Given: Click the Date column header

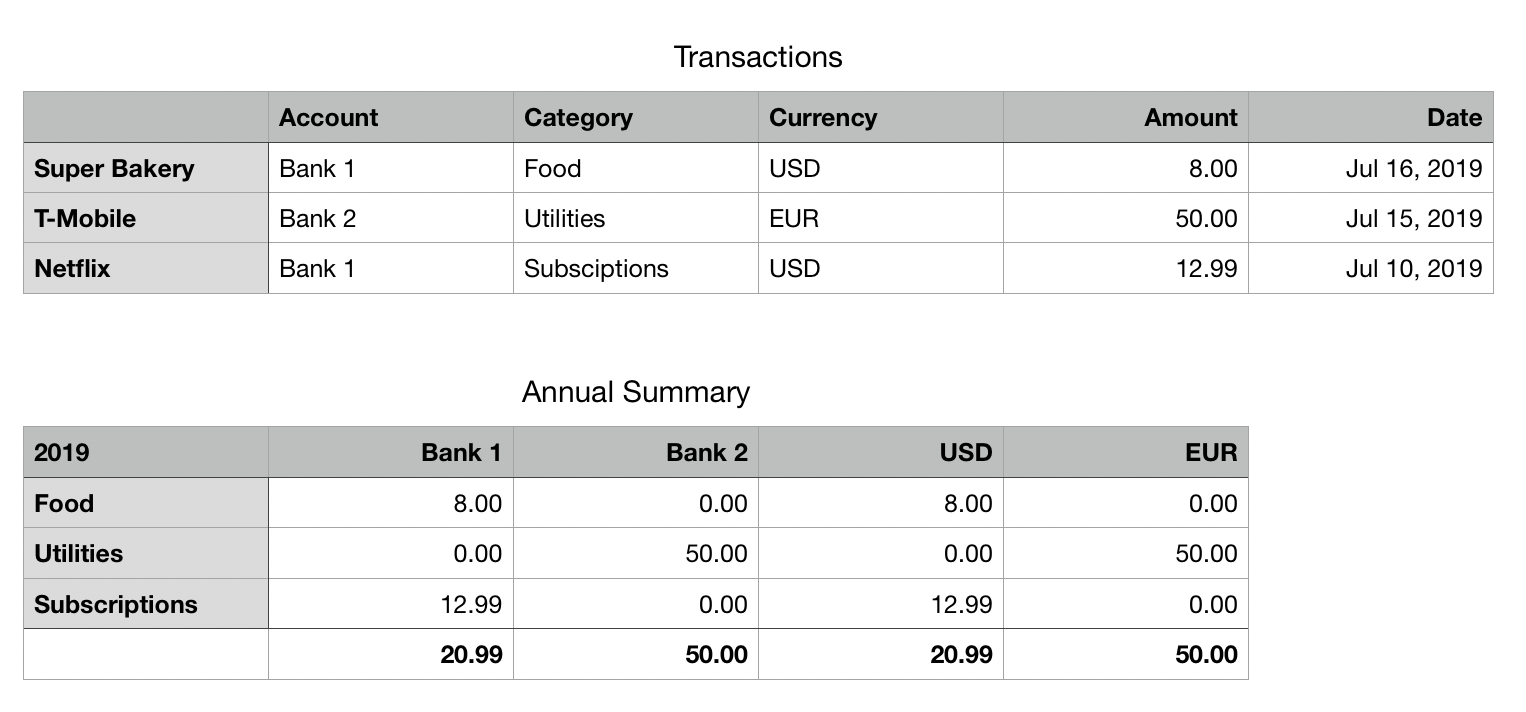Looking at the screenshot, I should point(1371,117).
